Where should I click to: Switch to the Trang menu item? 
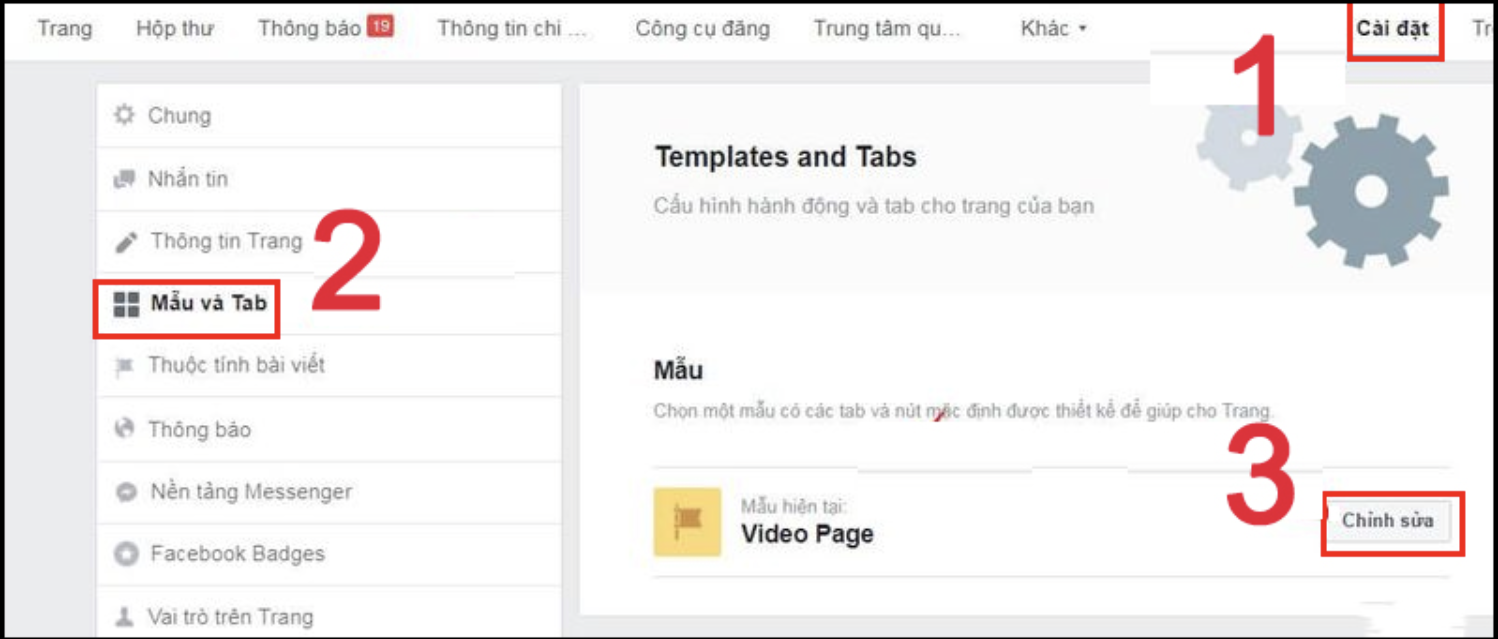click(64, 28)
